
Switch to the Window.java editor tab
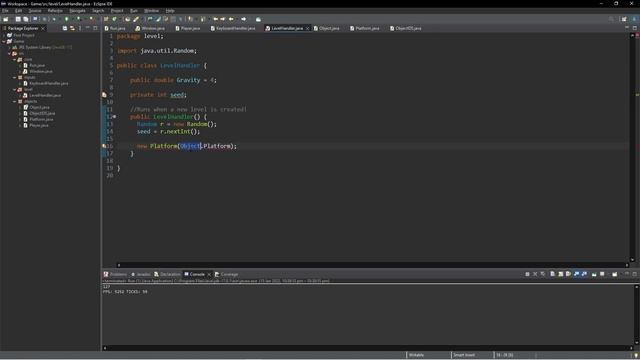150,28
